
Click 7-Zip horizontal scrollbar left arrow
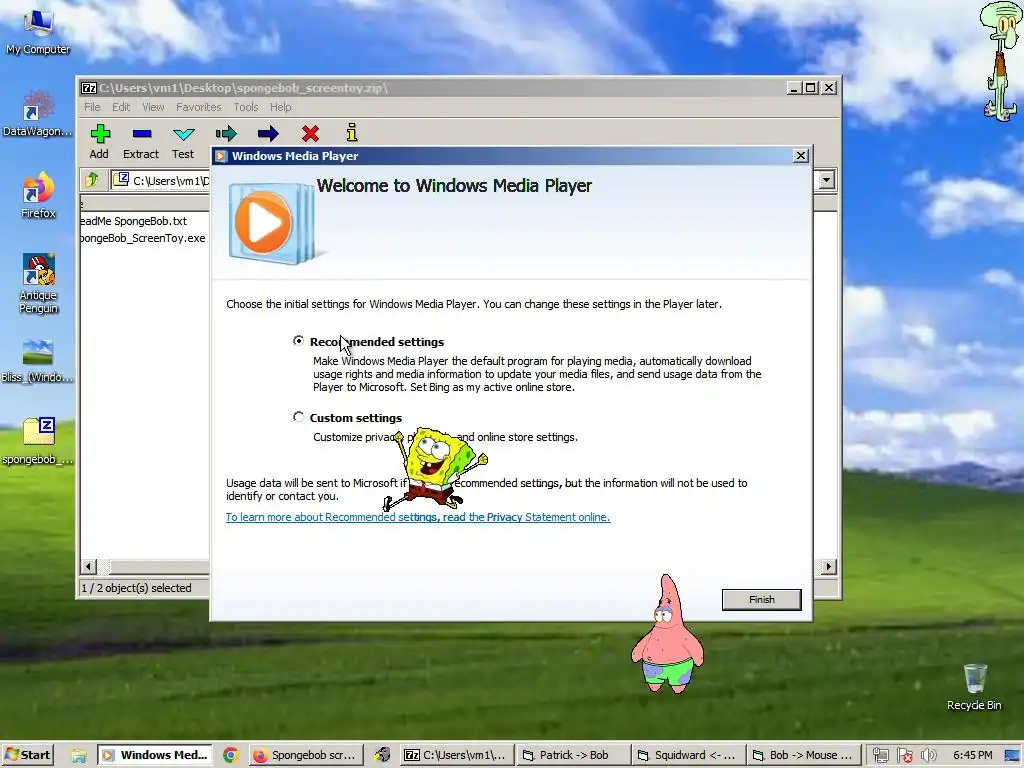click(89, 566)
